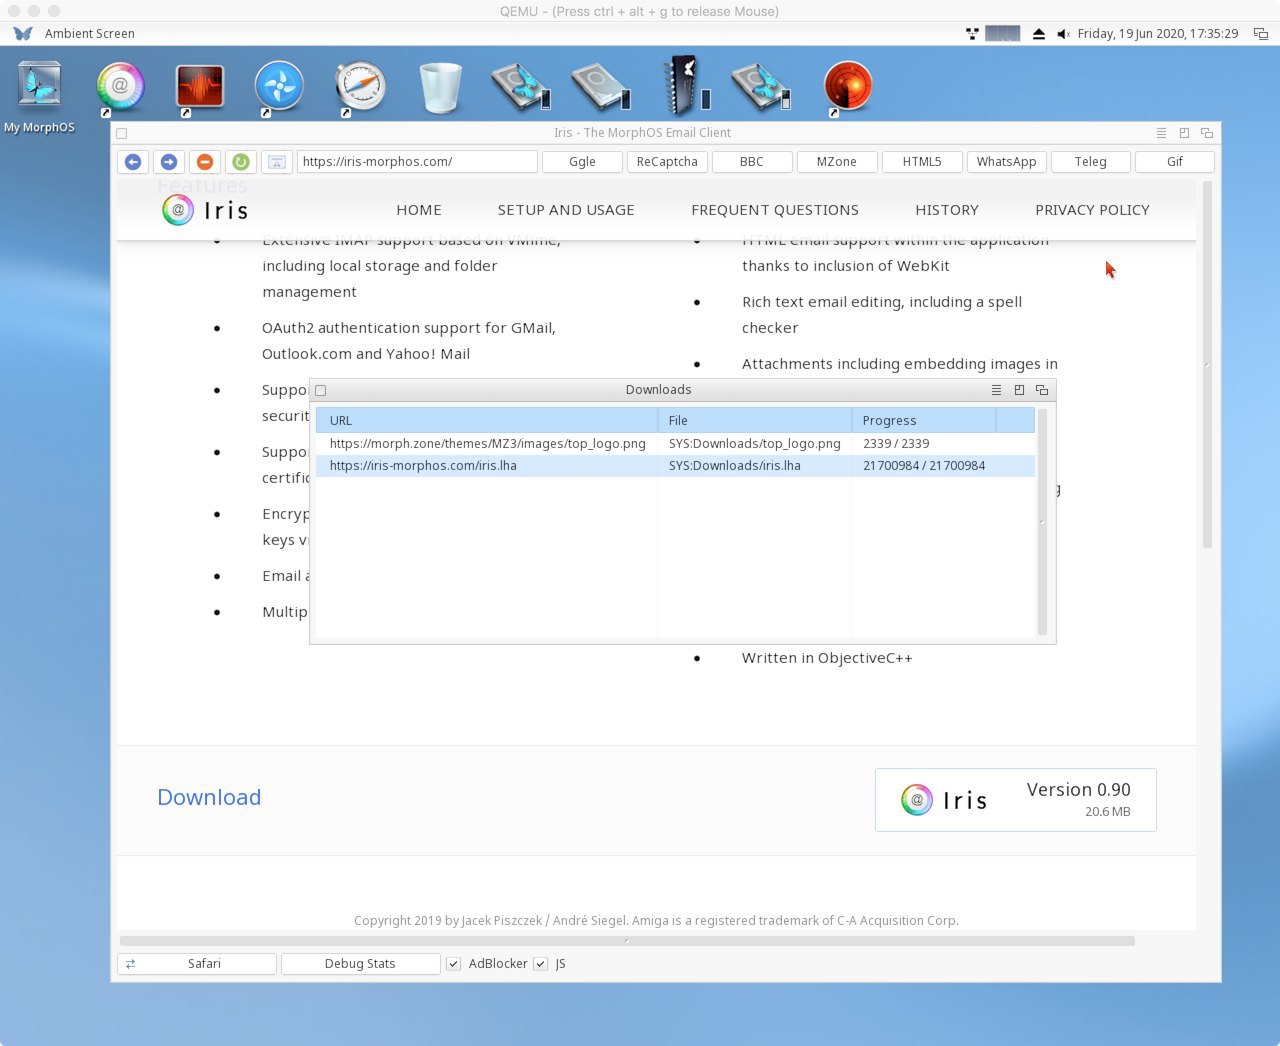Click the muted speaker volume icon
Viewport: 1280px width, 1046px height.
(x=1064, y=34)
